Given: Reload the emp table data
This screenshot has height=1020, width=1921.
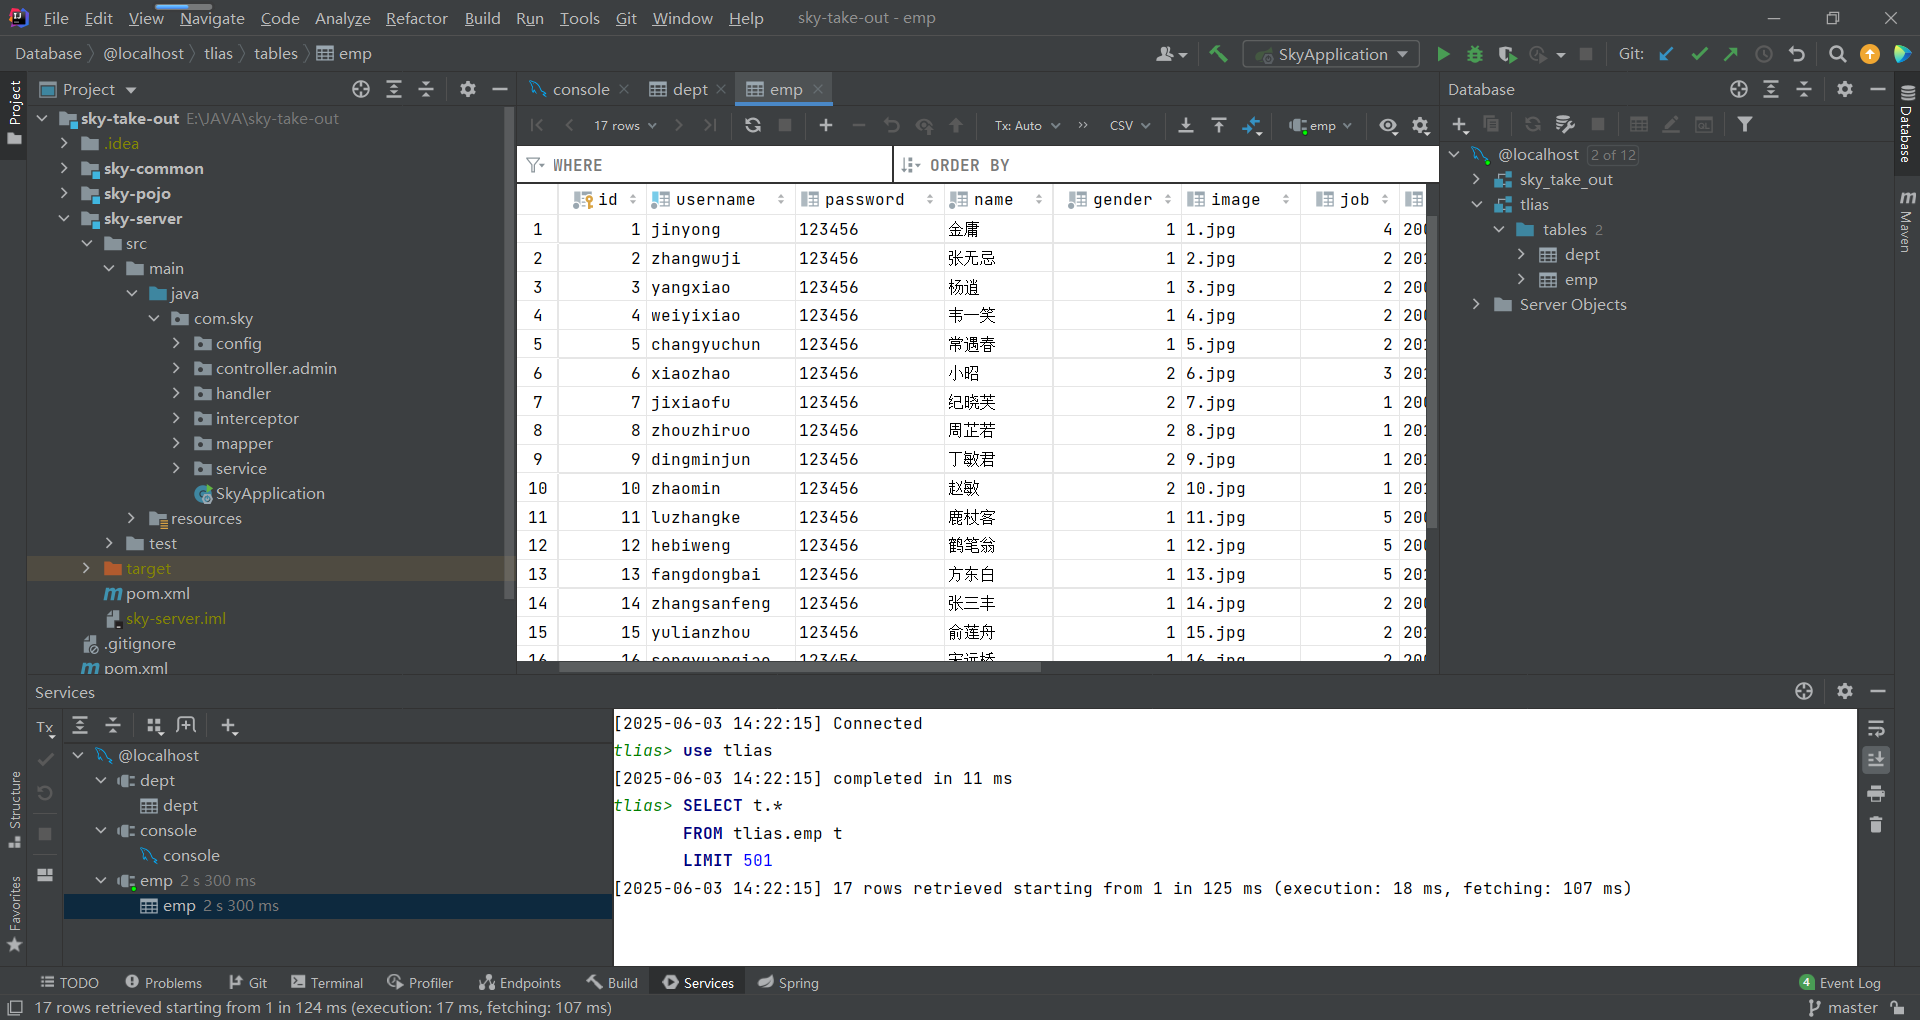Looking at the screenshot, I should point(753,125).
